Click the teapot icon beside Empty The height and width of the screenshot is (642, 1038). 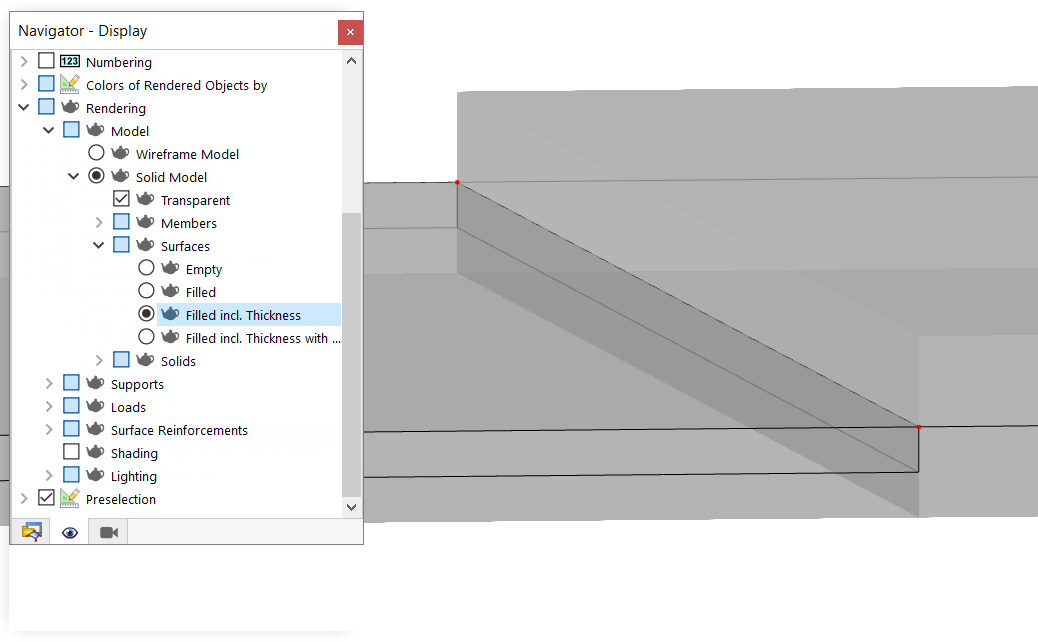point(170,268)
